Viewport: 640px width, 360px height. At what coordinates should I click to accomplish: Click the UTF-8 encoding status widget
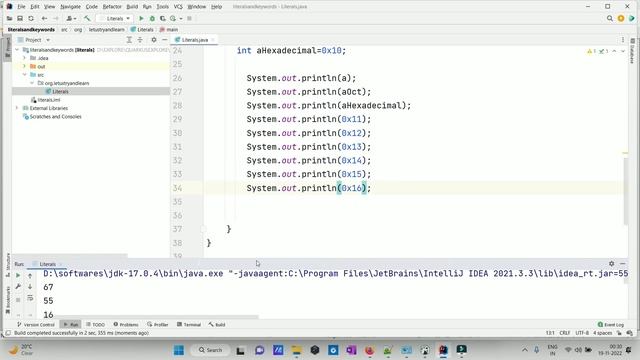[x=582, y=333]
